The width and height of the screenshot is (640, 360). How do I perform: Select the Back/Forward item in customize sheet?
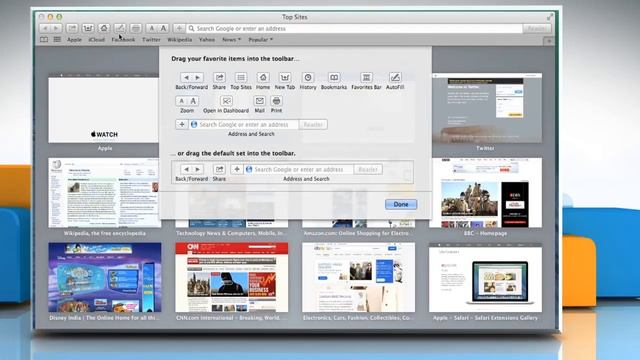click(192, 81)
